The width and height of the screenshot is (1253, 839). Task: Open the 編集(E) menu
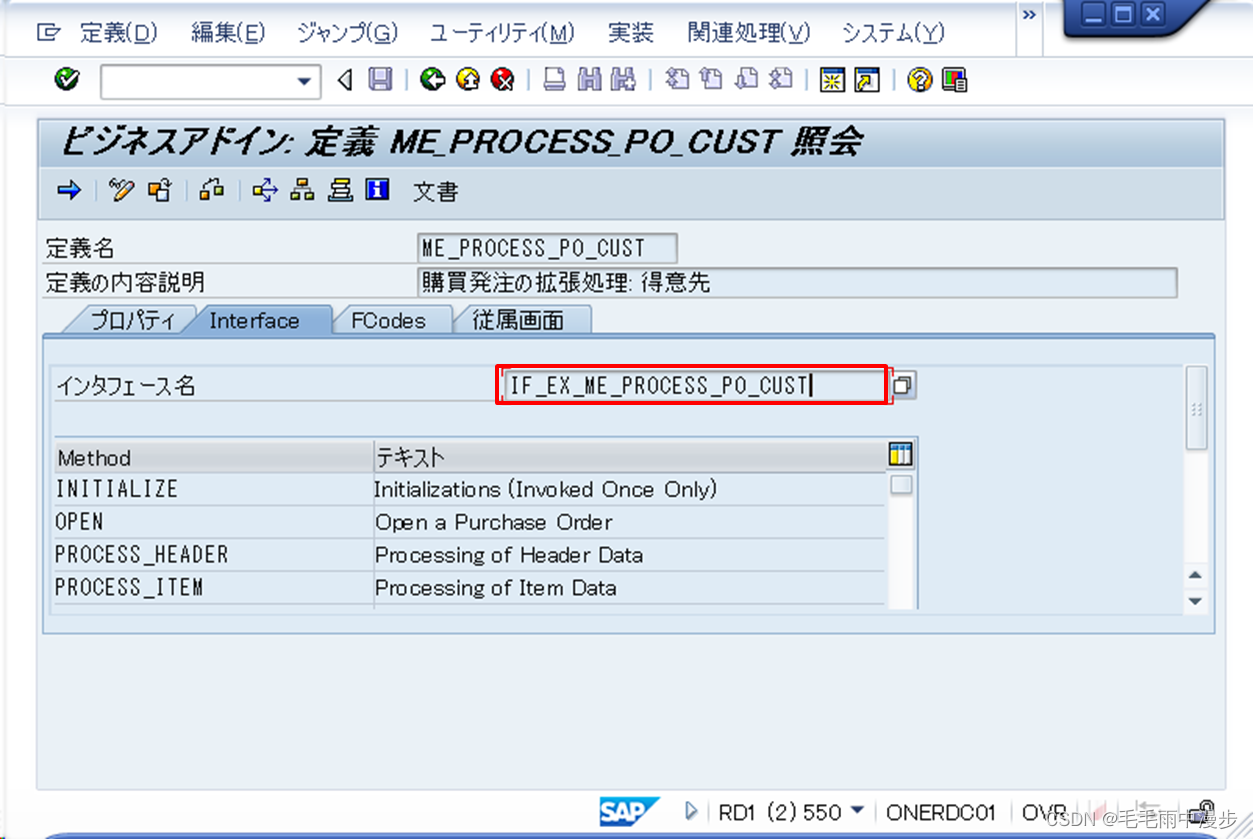(x=228, y=33)
